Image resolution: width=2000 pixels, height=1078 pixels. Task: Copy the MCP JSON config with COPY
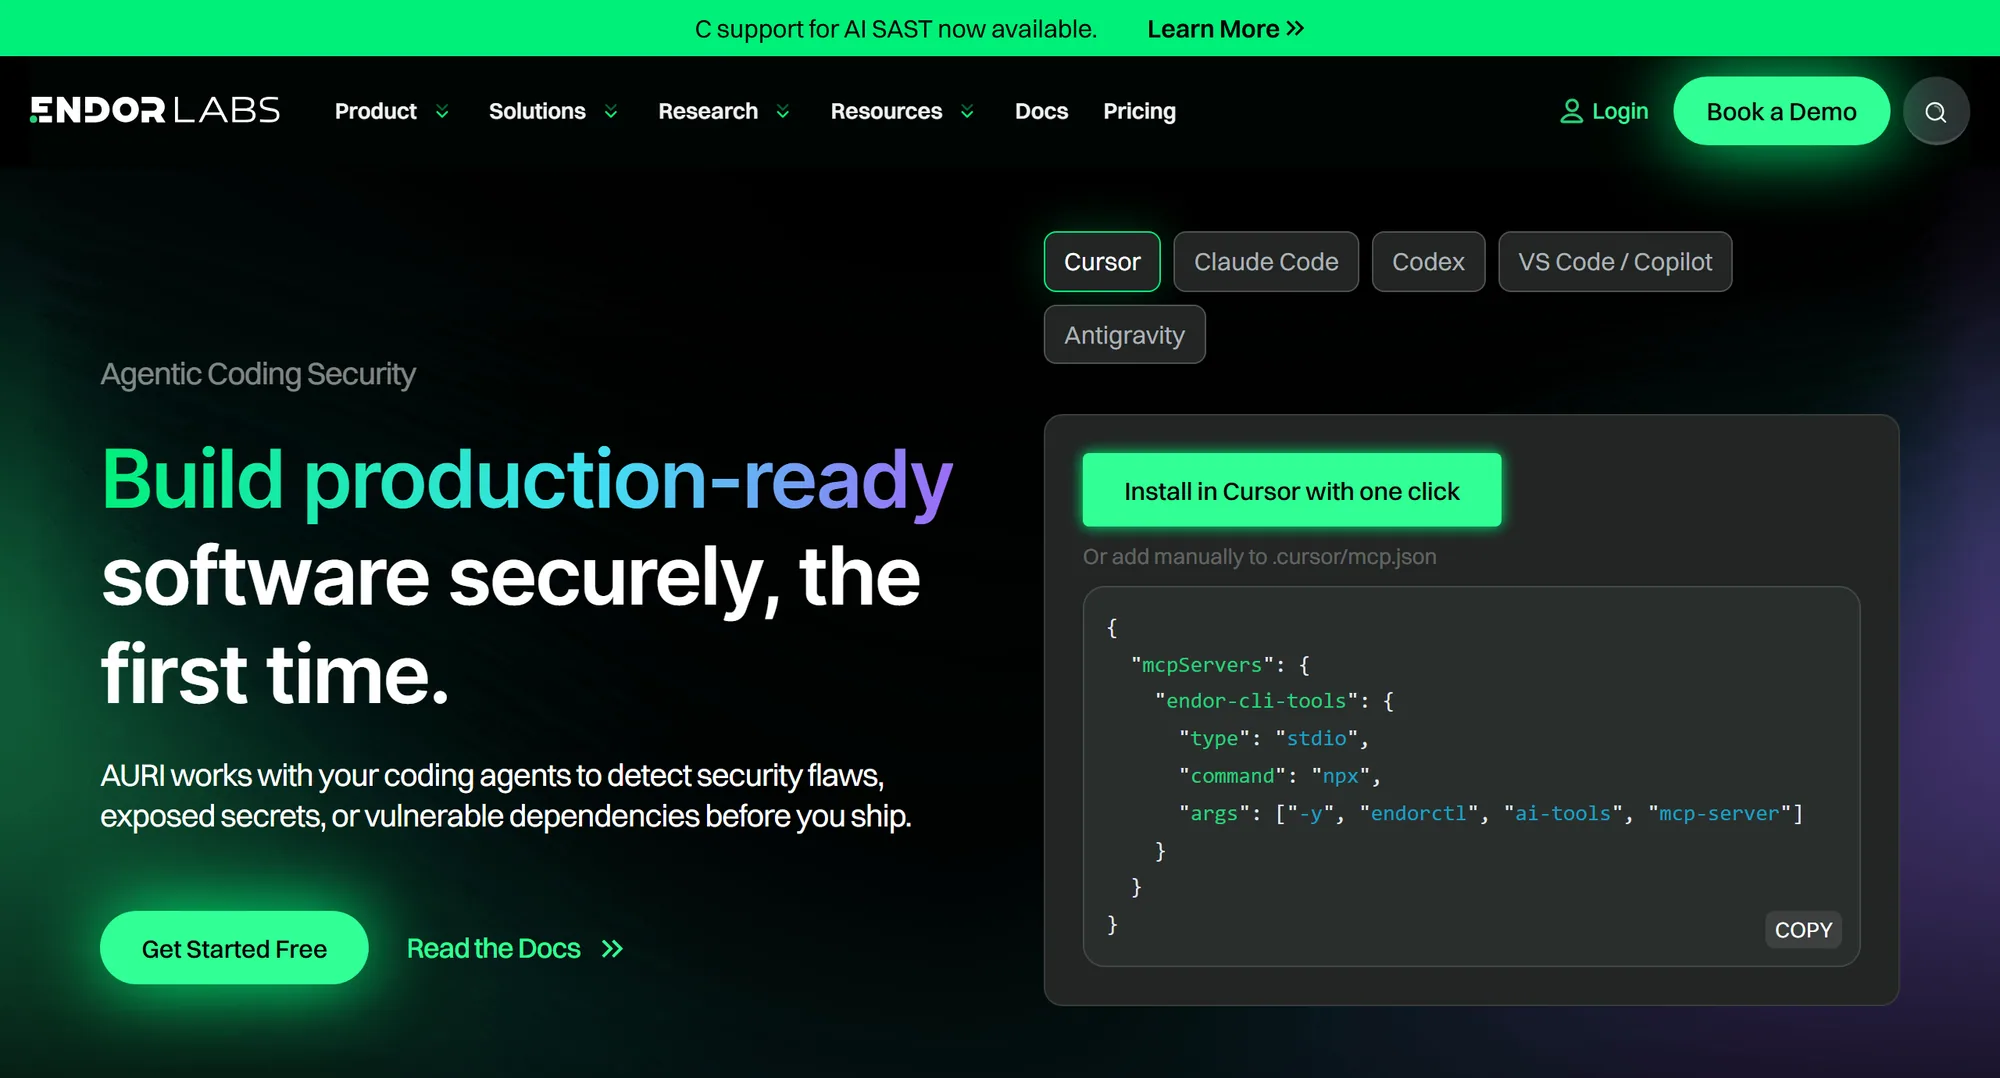1803,930
